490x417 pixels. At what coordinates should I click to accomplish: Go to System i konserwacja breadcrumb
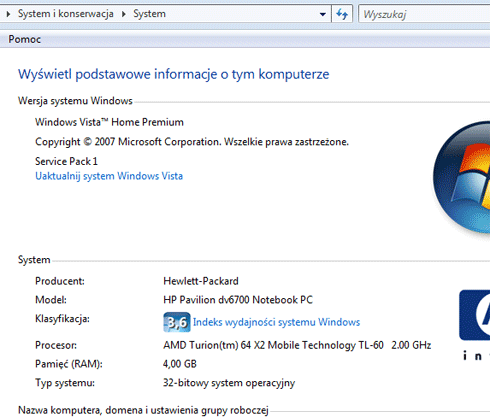[66, 14]
